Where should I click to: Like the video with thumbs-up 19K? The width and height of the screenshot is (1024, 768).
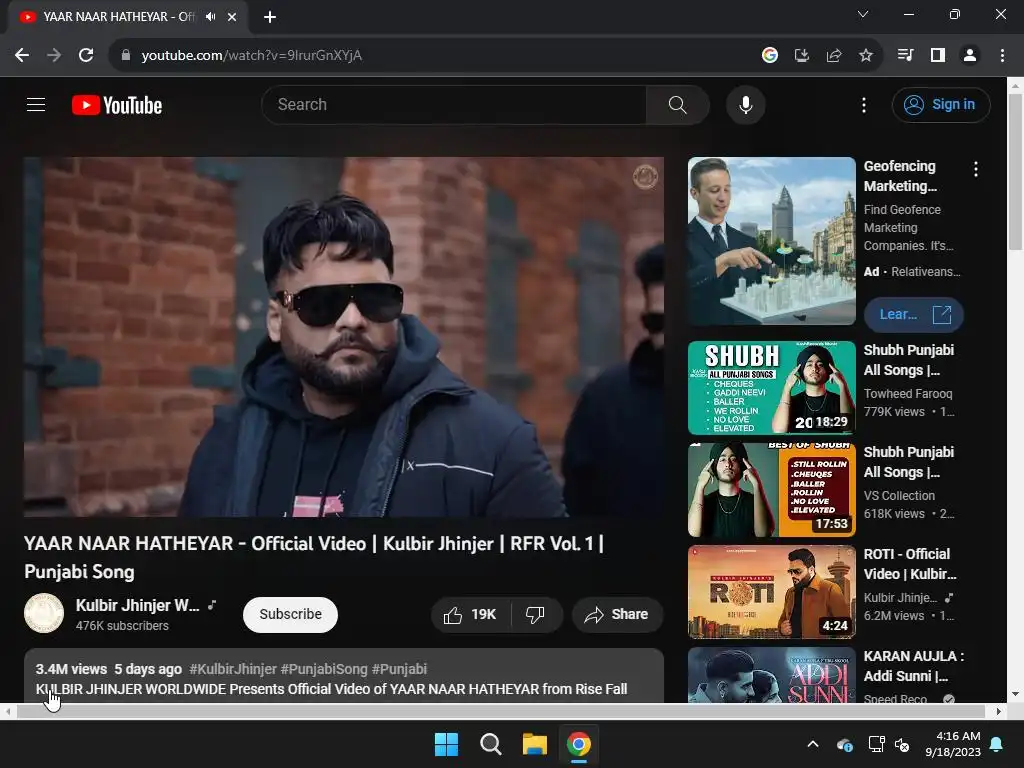point(470,615)
